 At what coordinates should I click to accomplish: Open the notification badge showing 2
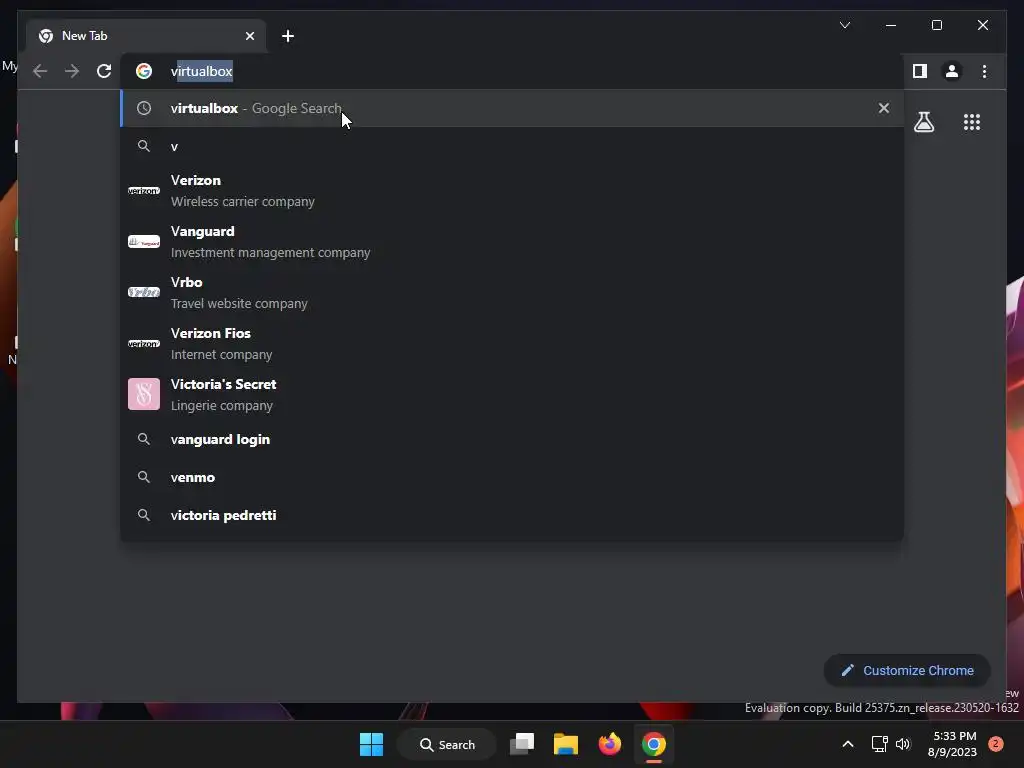point(996,744)
